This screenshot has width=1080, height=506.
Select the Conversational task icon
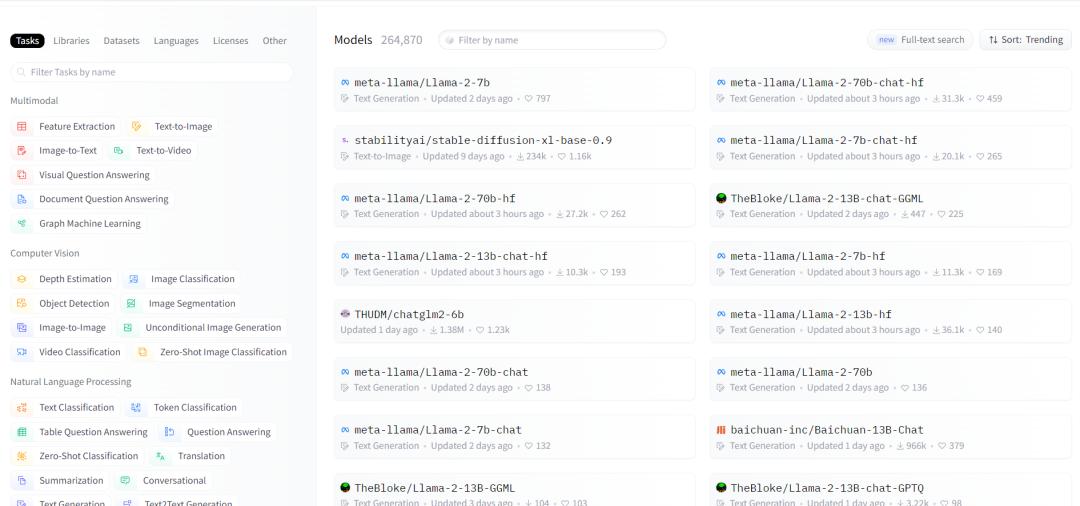tap(125, 481)
